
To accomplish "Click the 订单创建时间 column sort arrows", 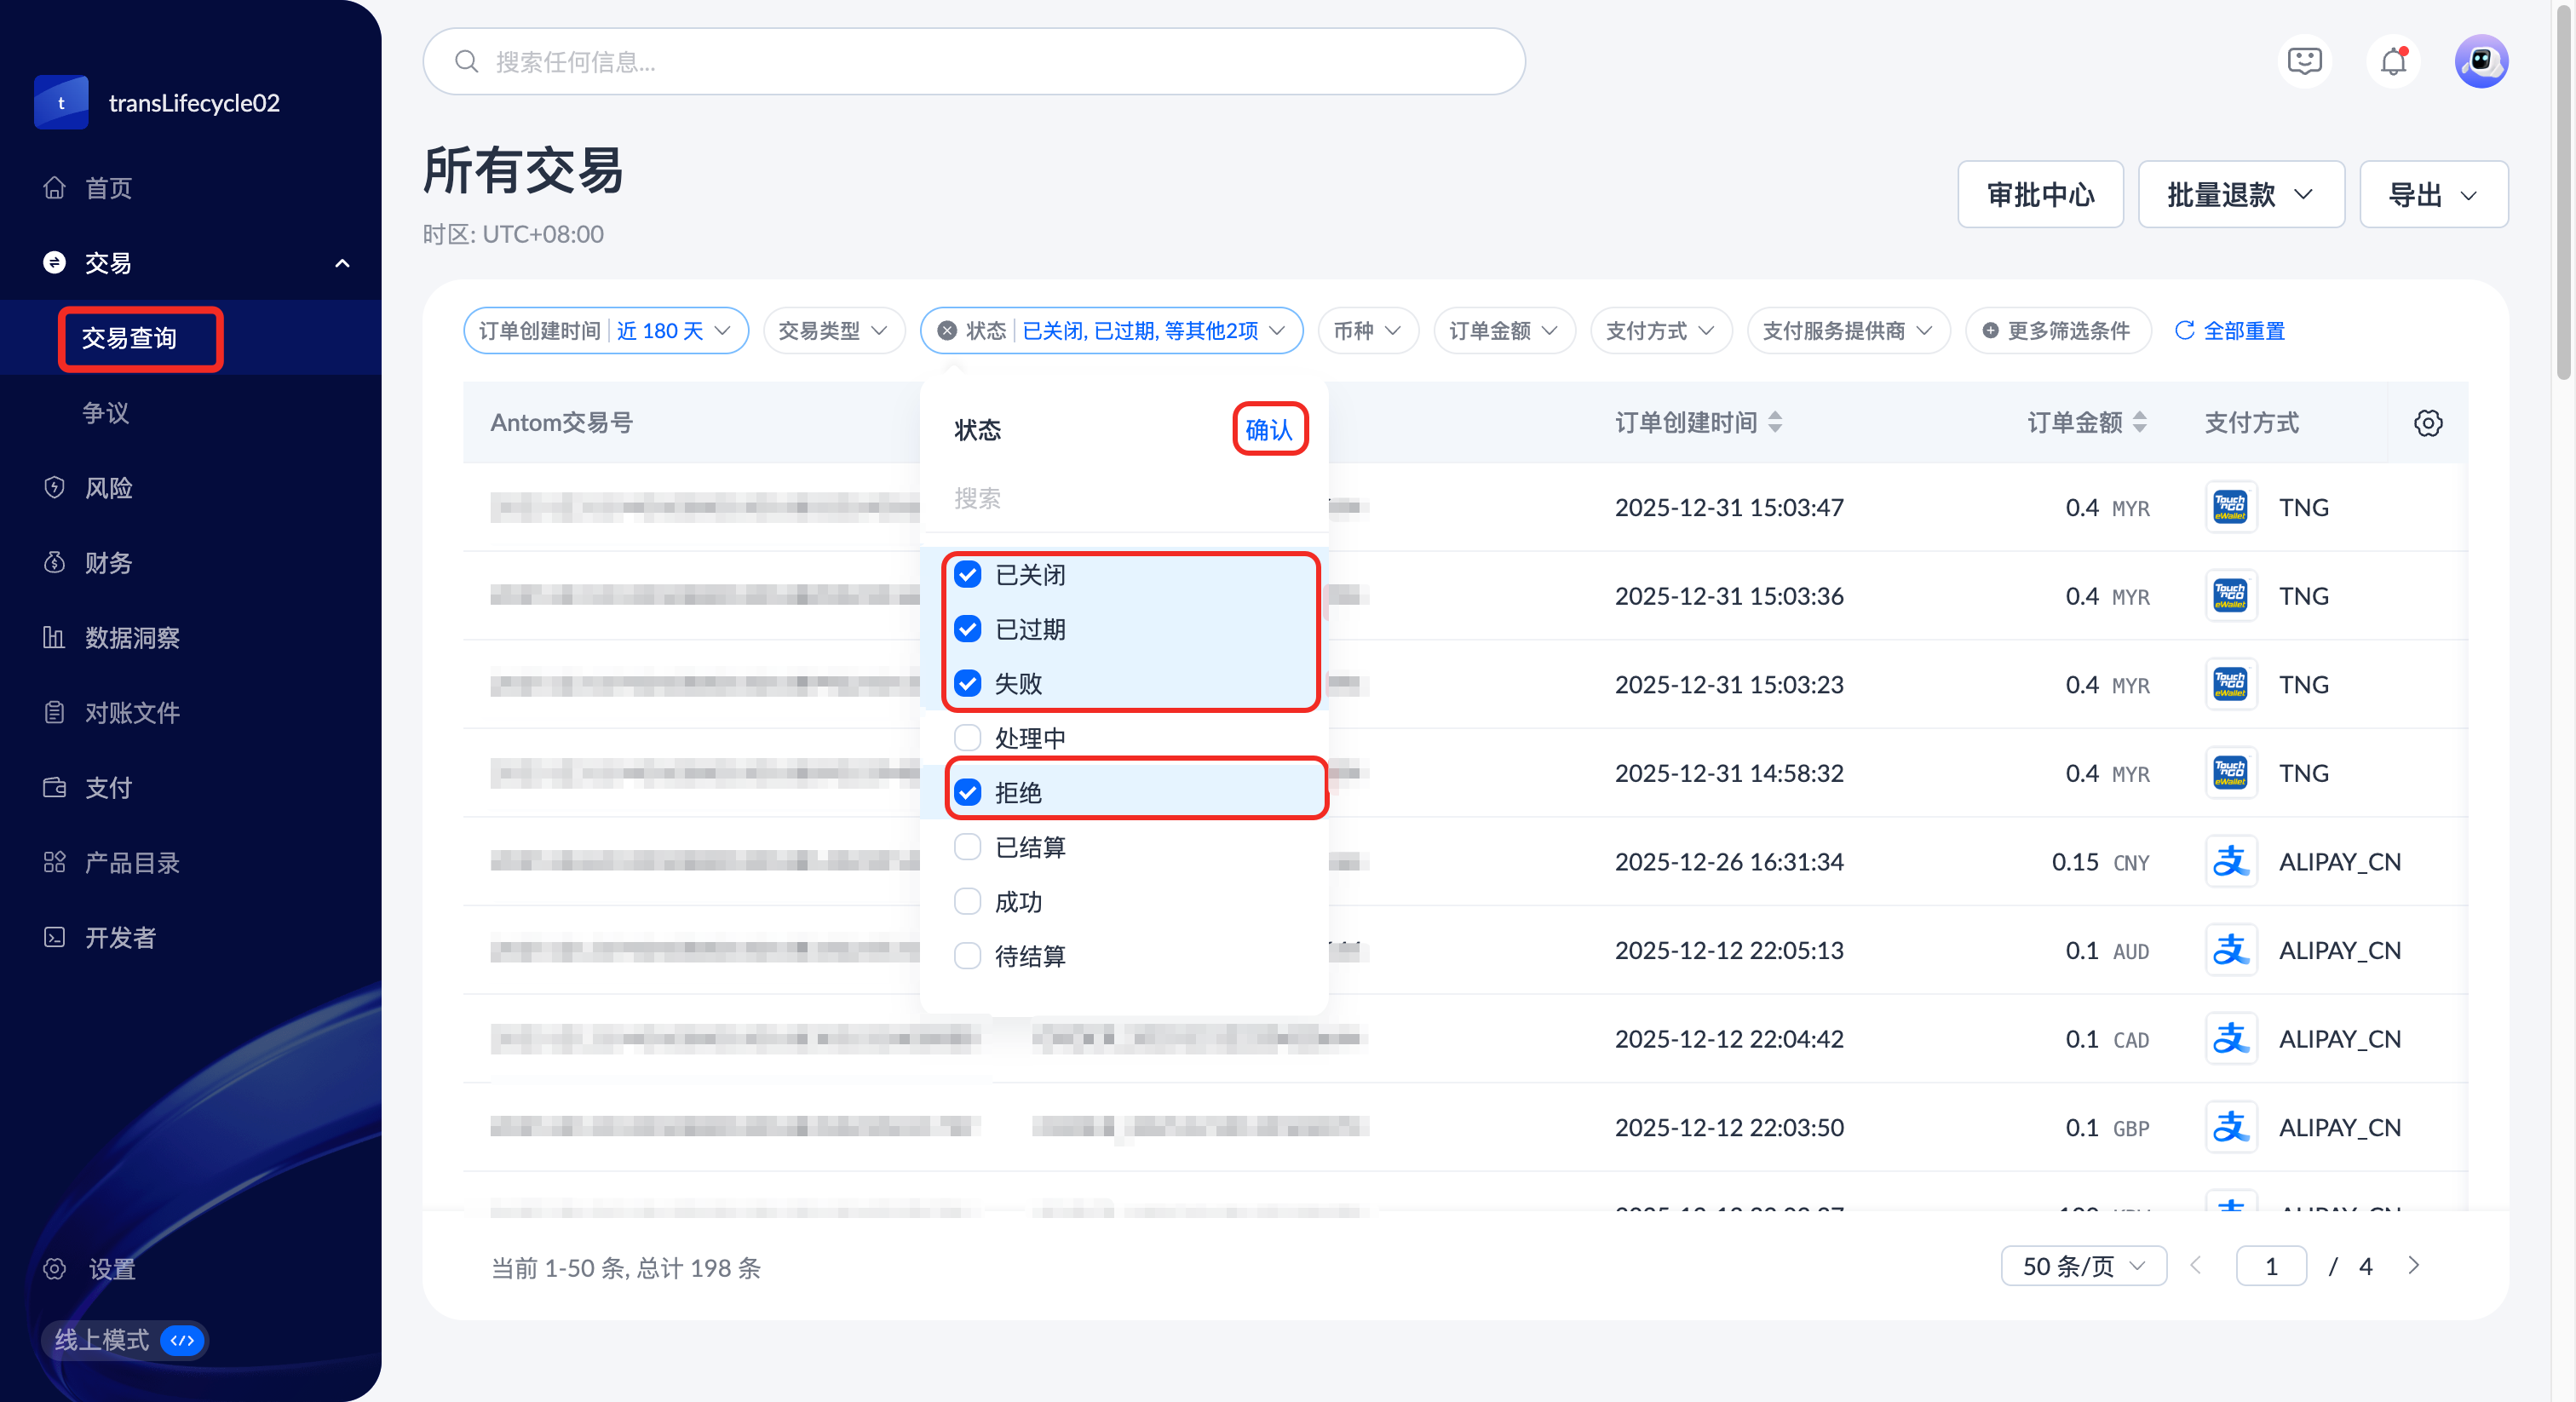I will (1775, 423).
